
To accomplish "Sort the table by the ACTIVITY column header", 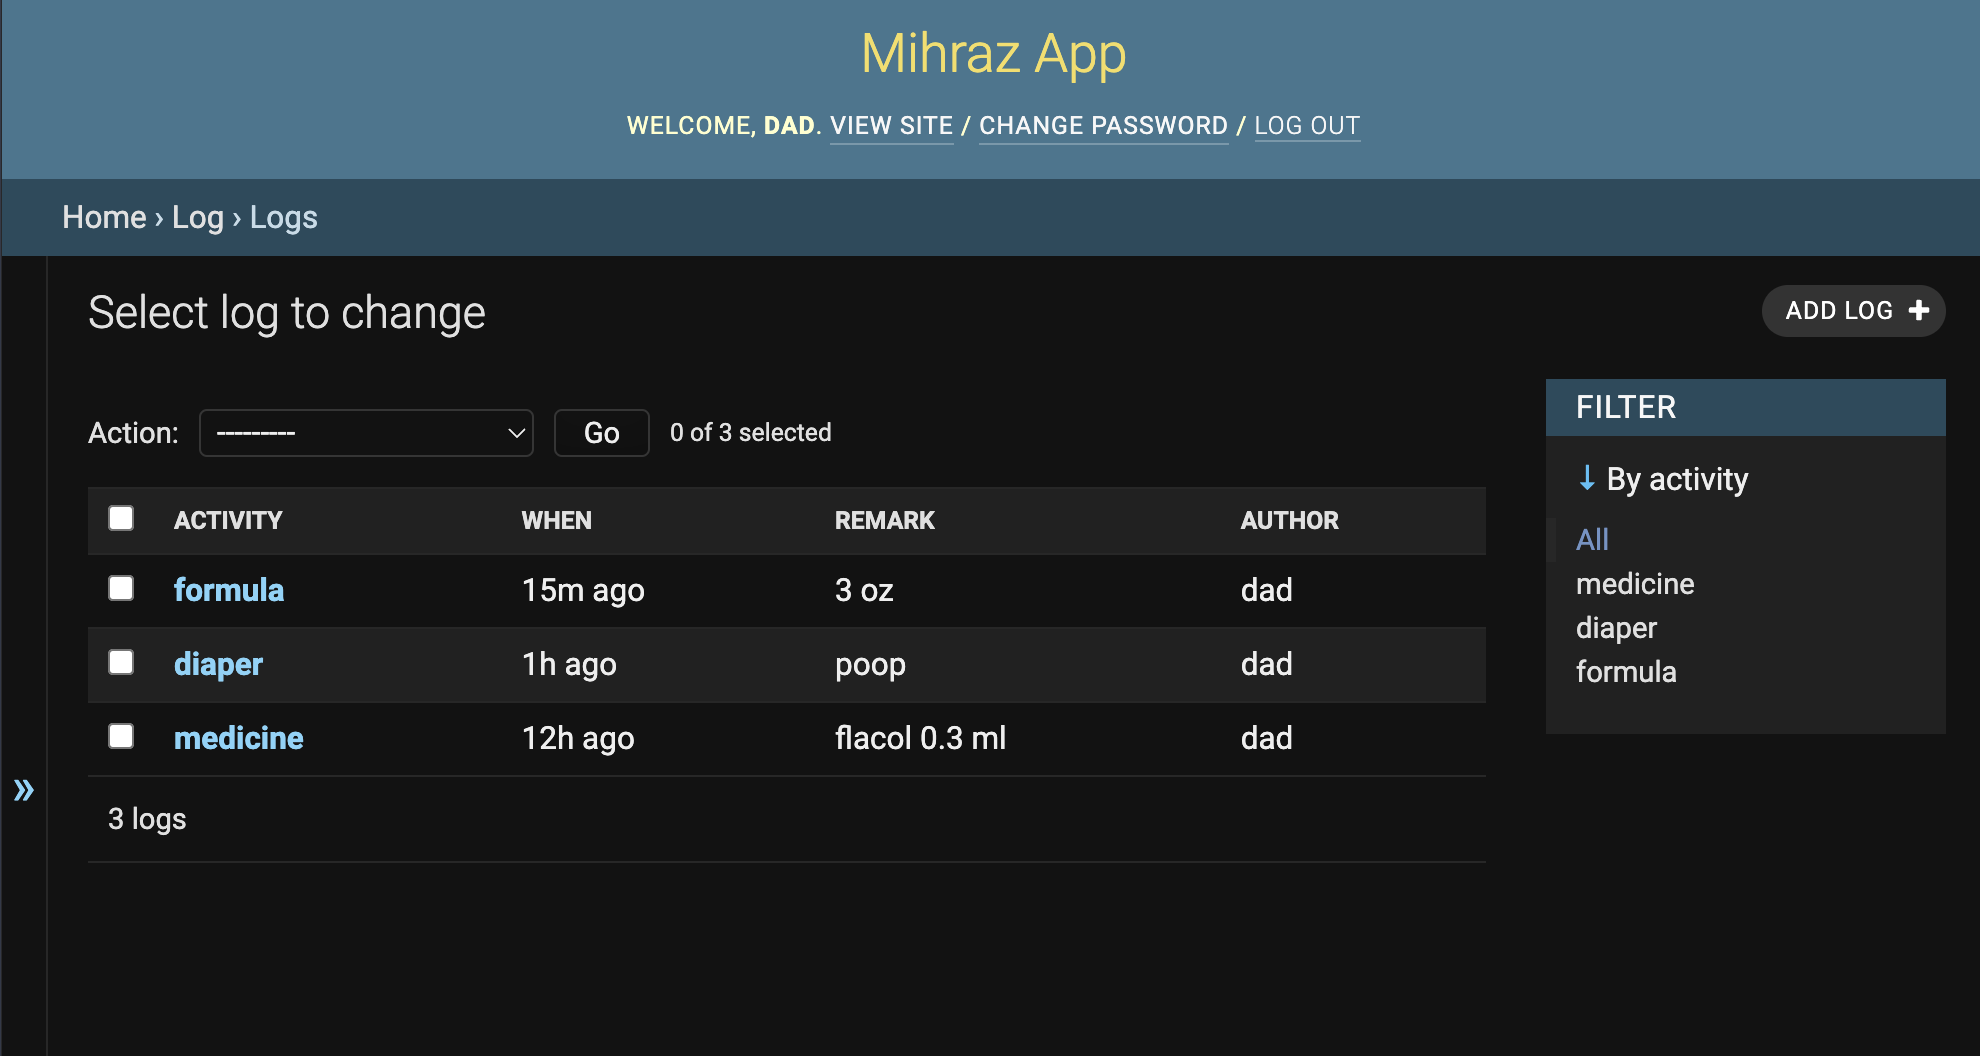I will pyautogui.click(x=228, y=520).
